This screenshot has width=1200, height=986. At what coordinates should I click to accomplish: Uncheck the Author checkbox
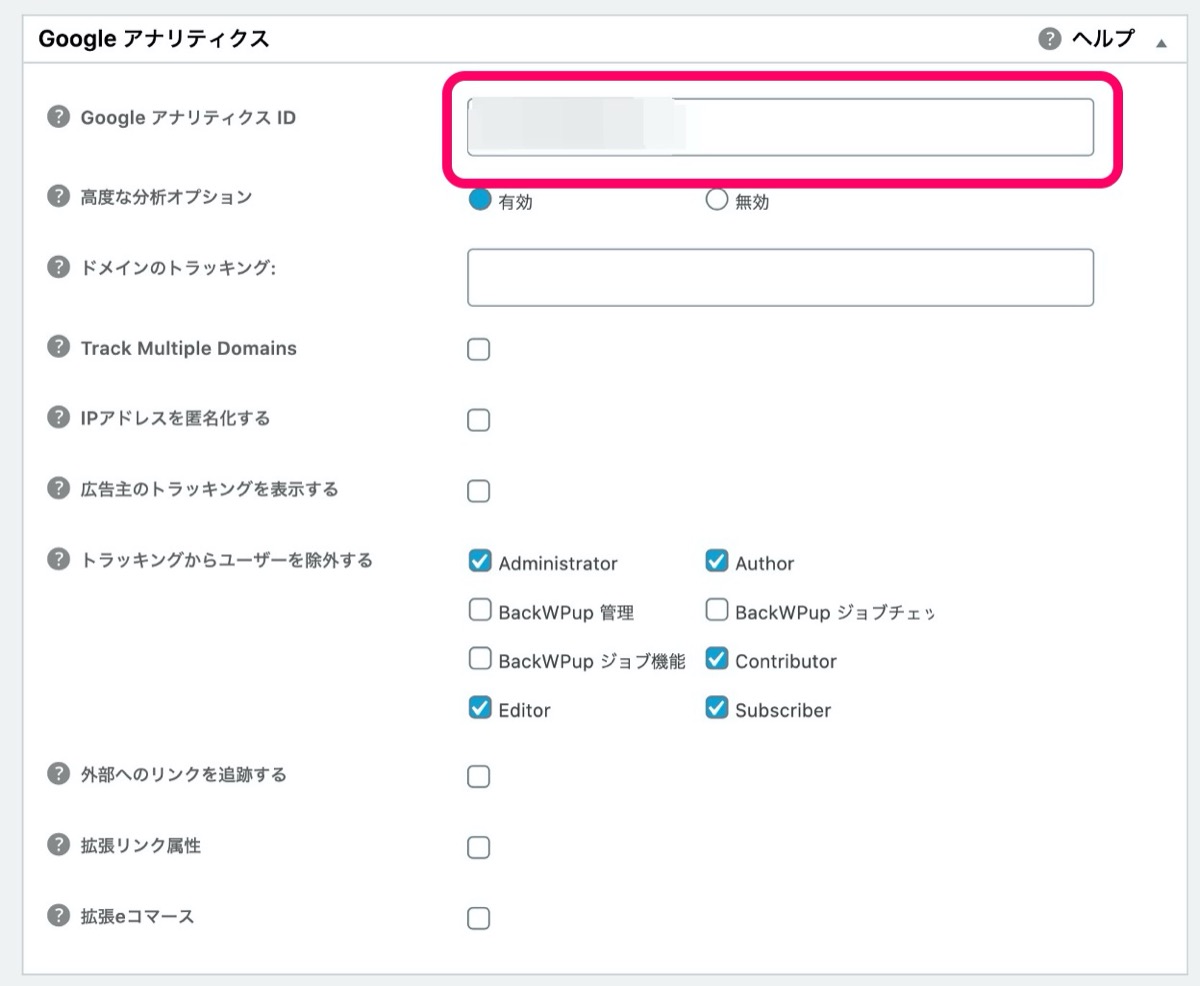click(716, 561)
